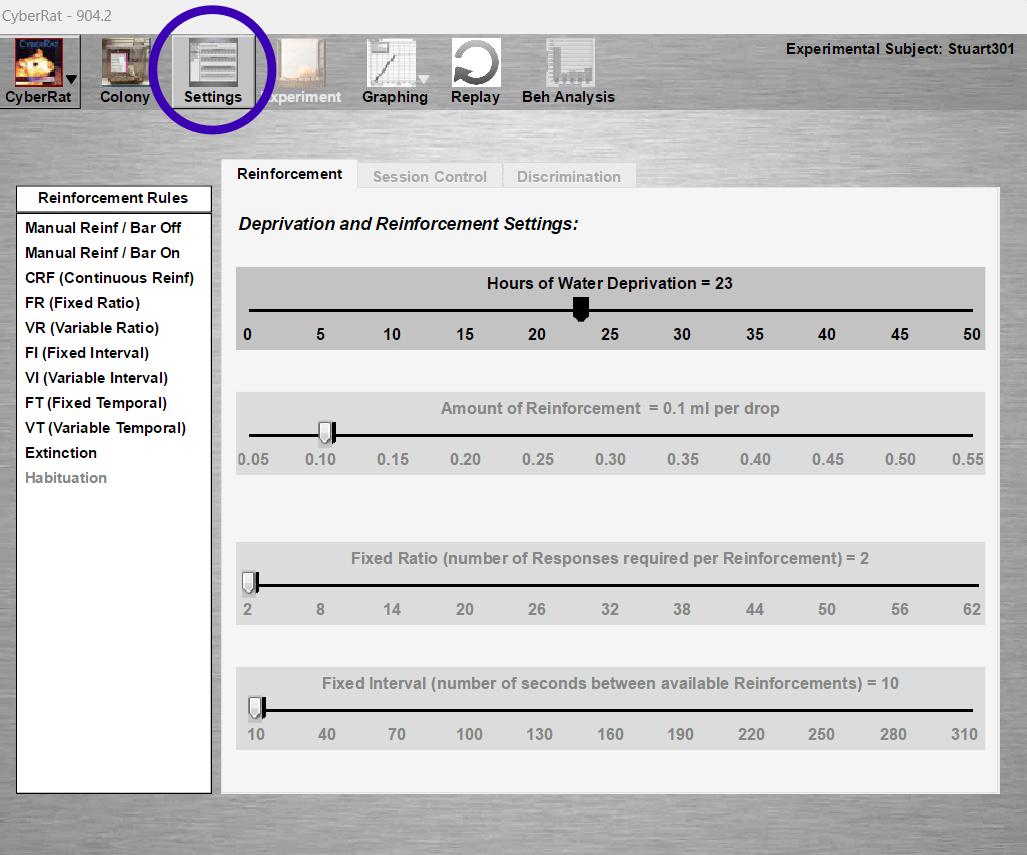Screen dimensions: 1027x855
Task: Open the Replay toolbar icon
Action: pyautogui.click(x=476, y=71)
